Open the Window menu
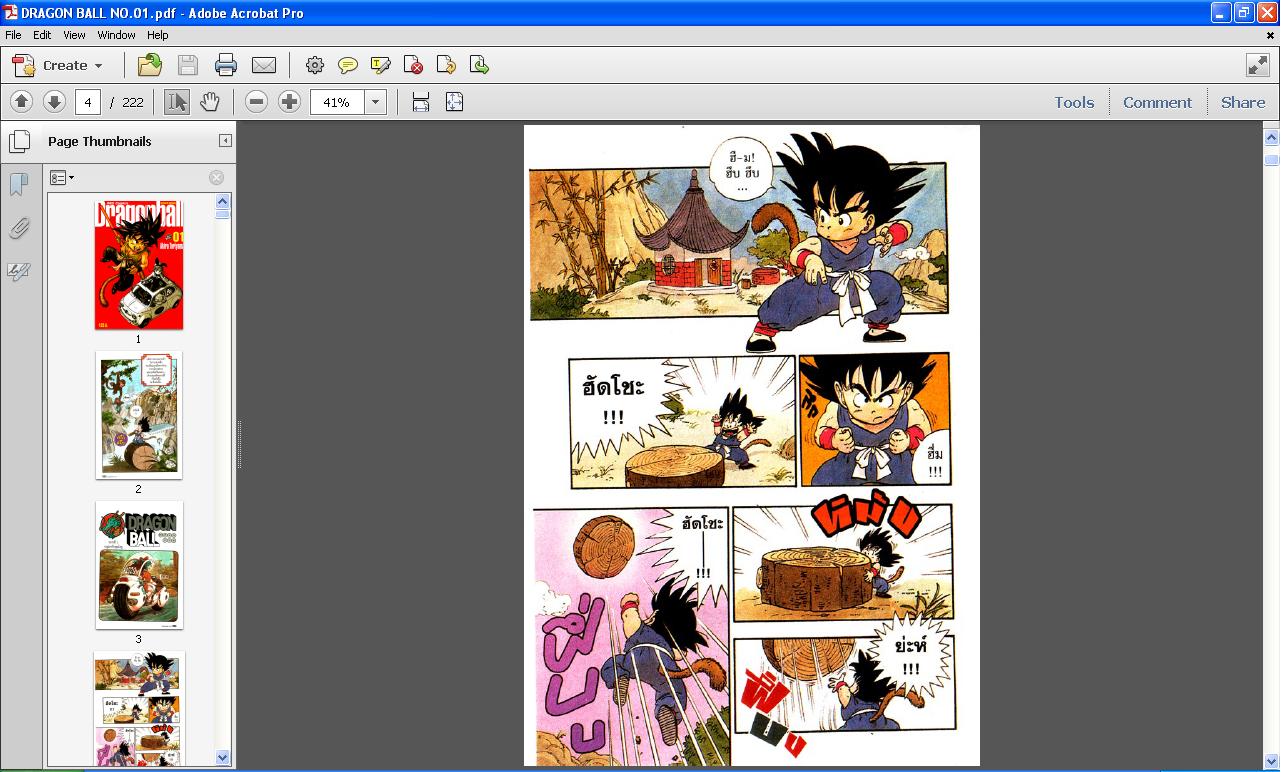Viewport: 1281px width, 772px height. click(116, 35)
